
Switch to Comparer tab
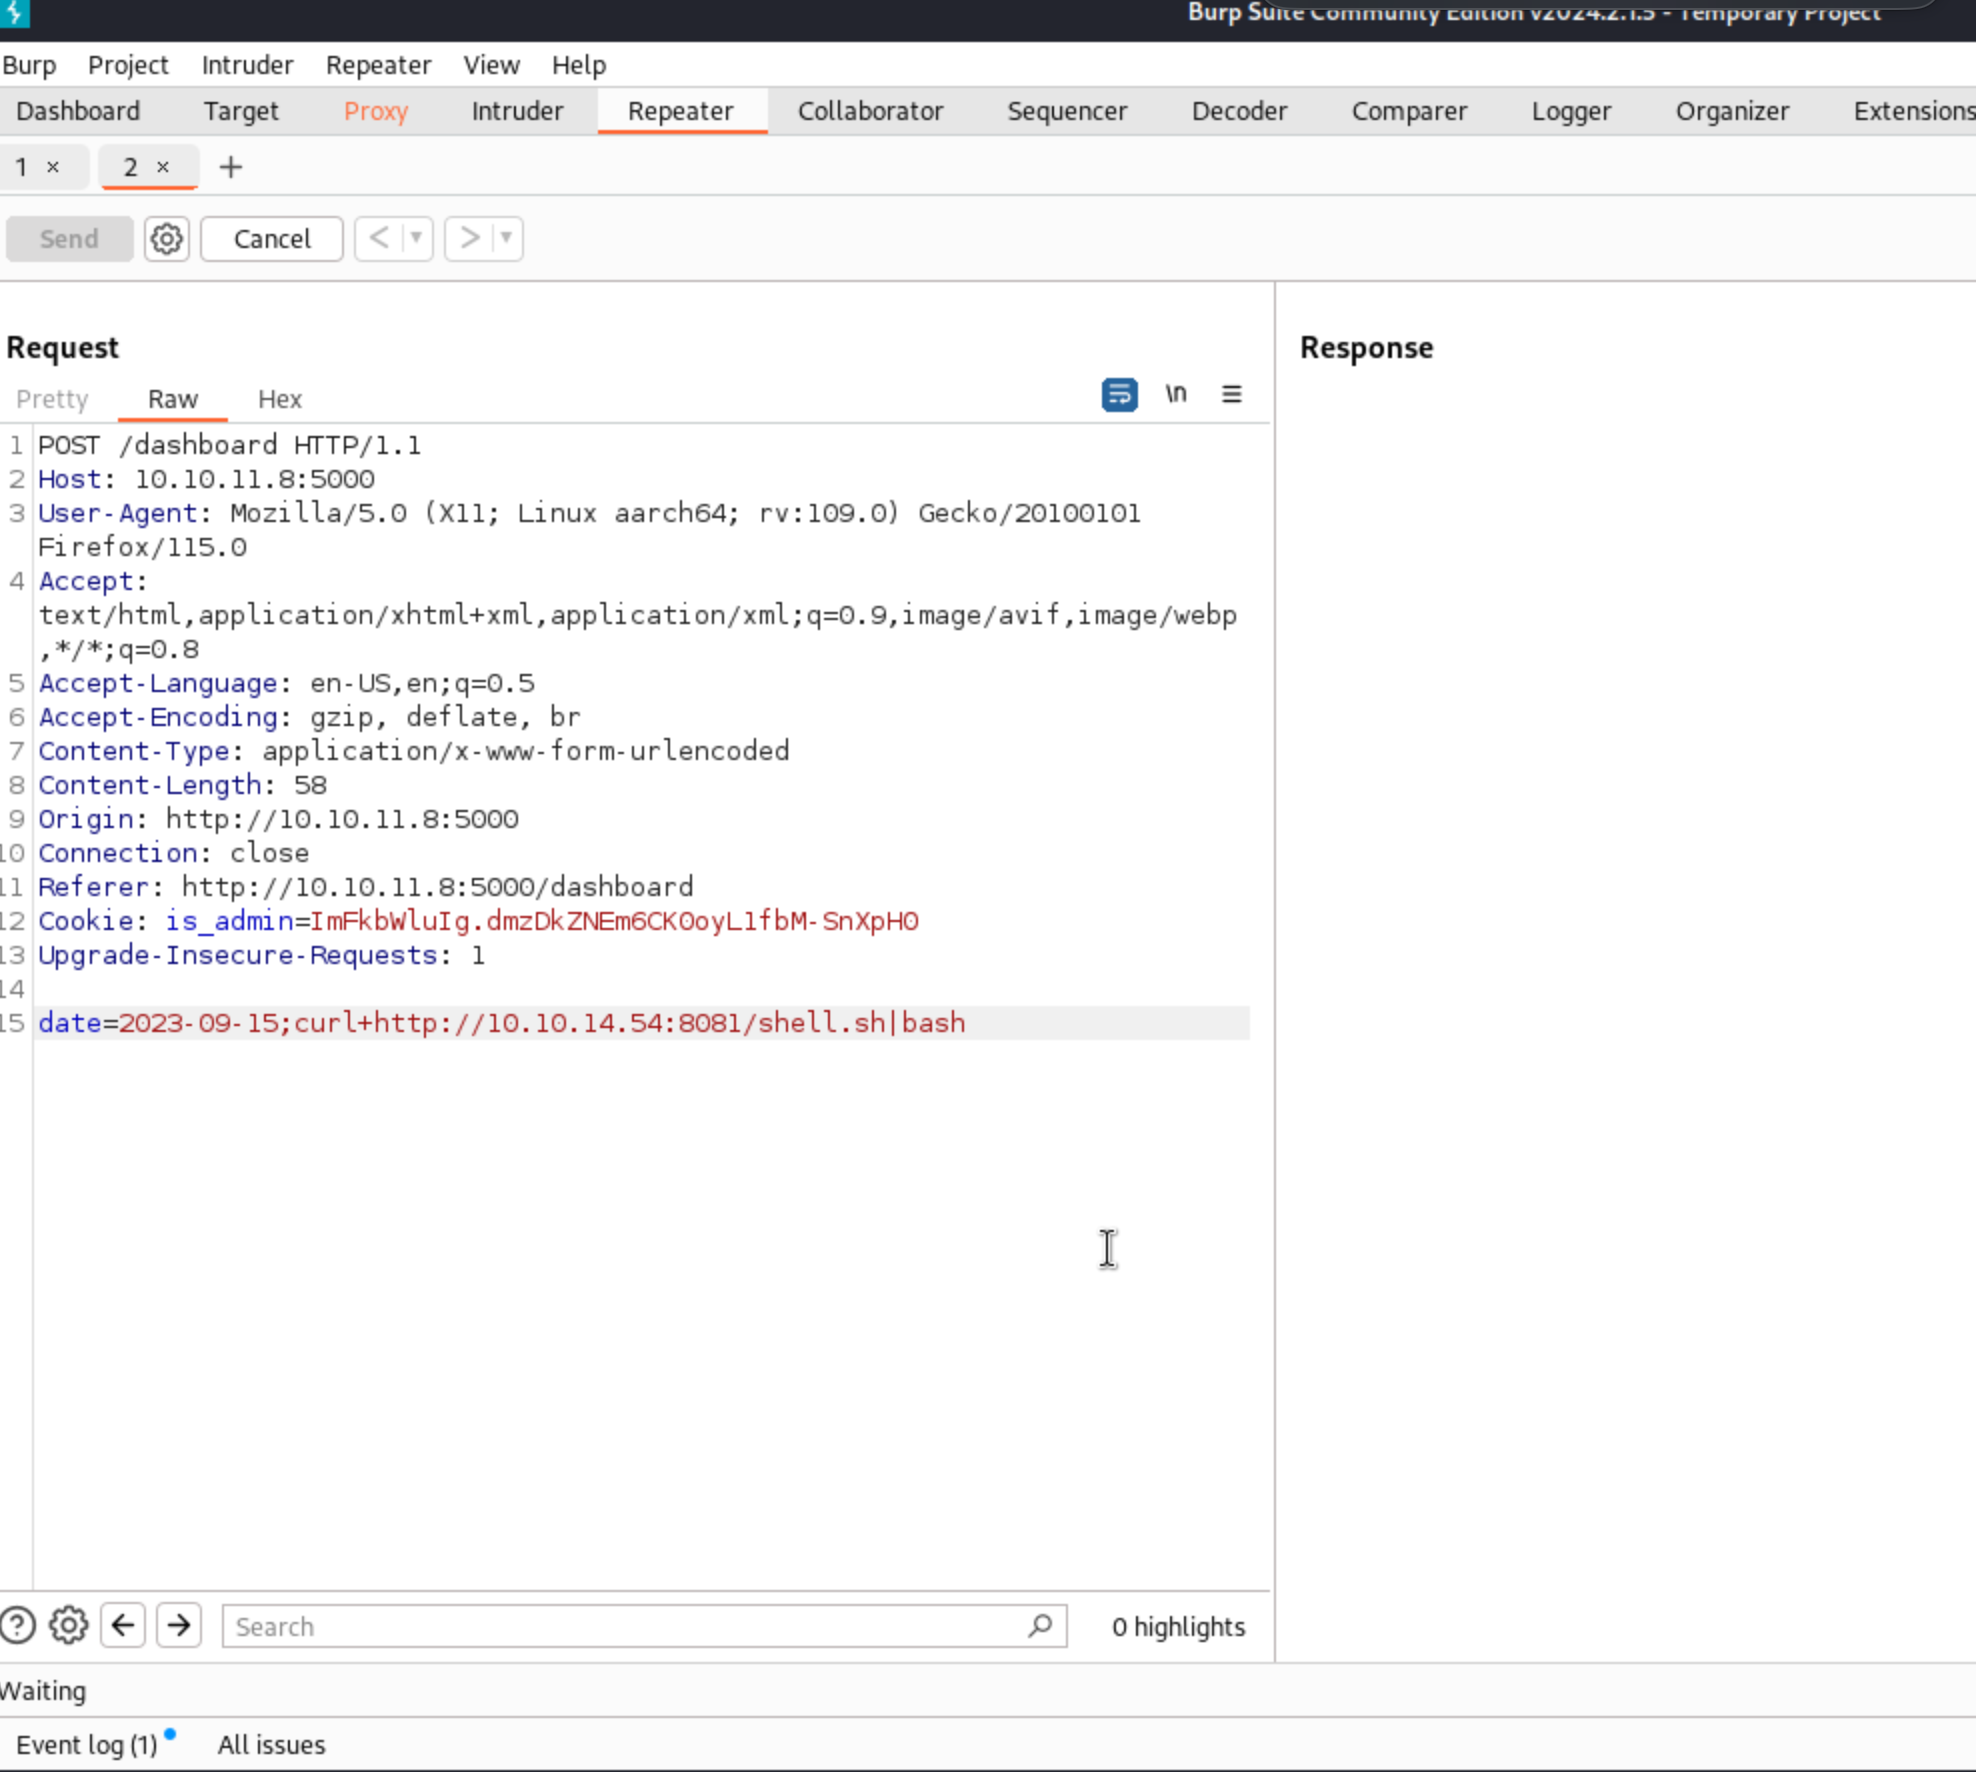[x=1409, y=111]
